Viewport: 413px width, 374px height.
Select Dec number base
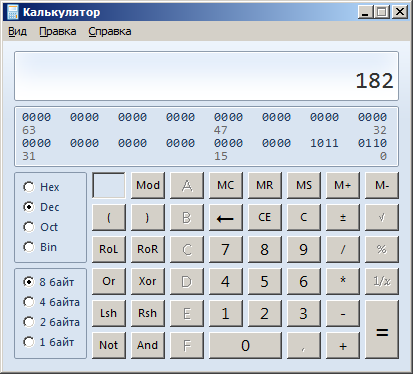point(41,207)
